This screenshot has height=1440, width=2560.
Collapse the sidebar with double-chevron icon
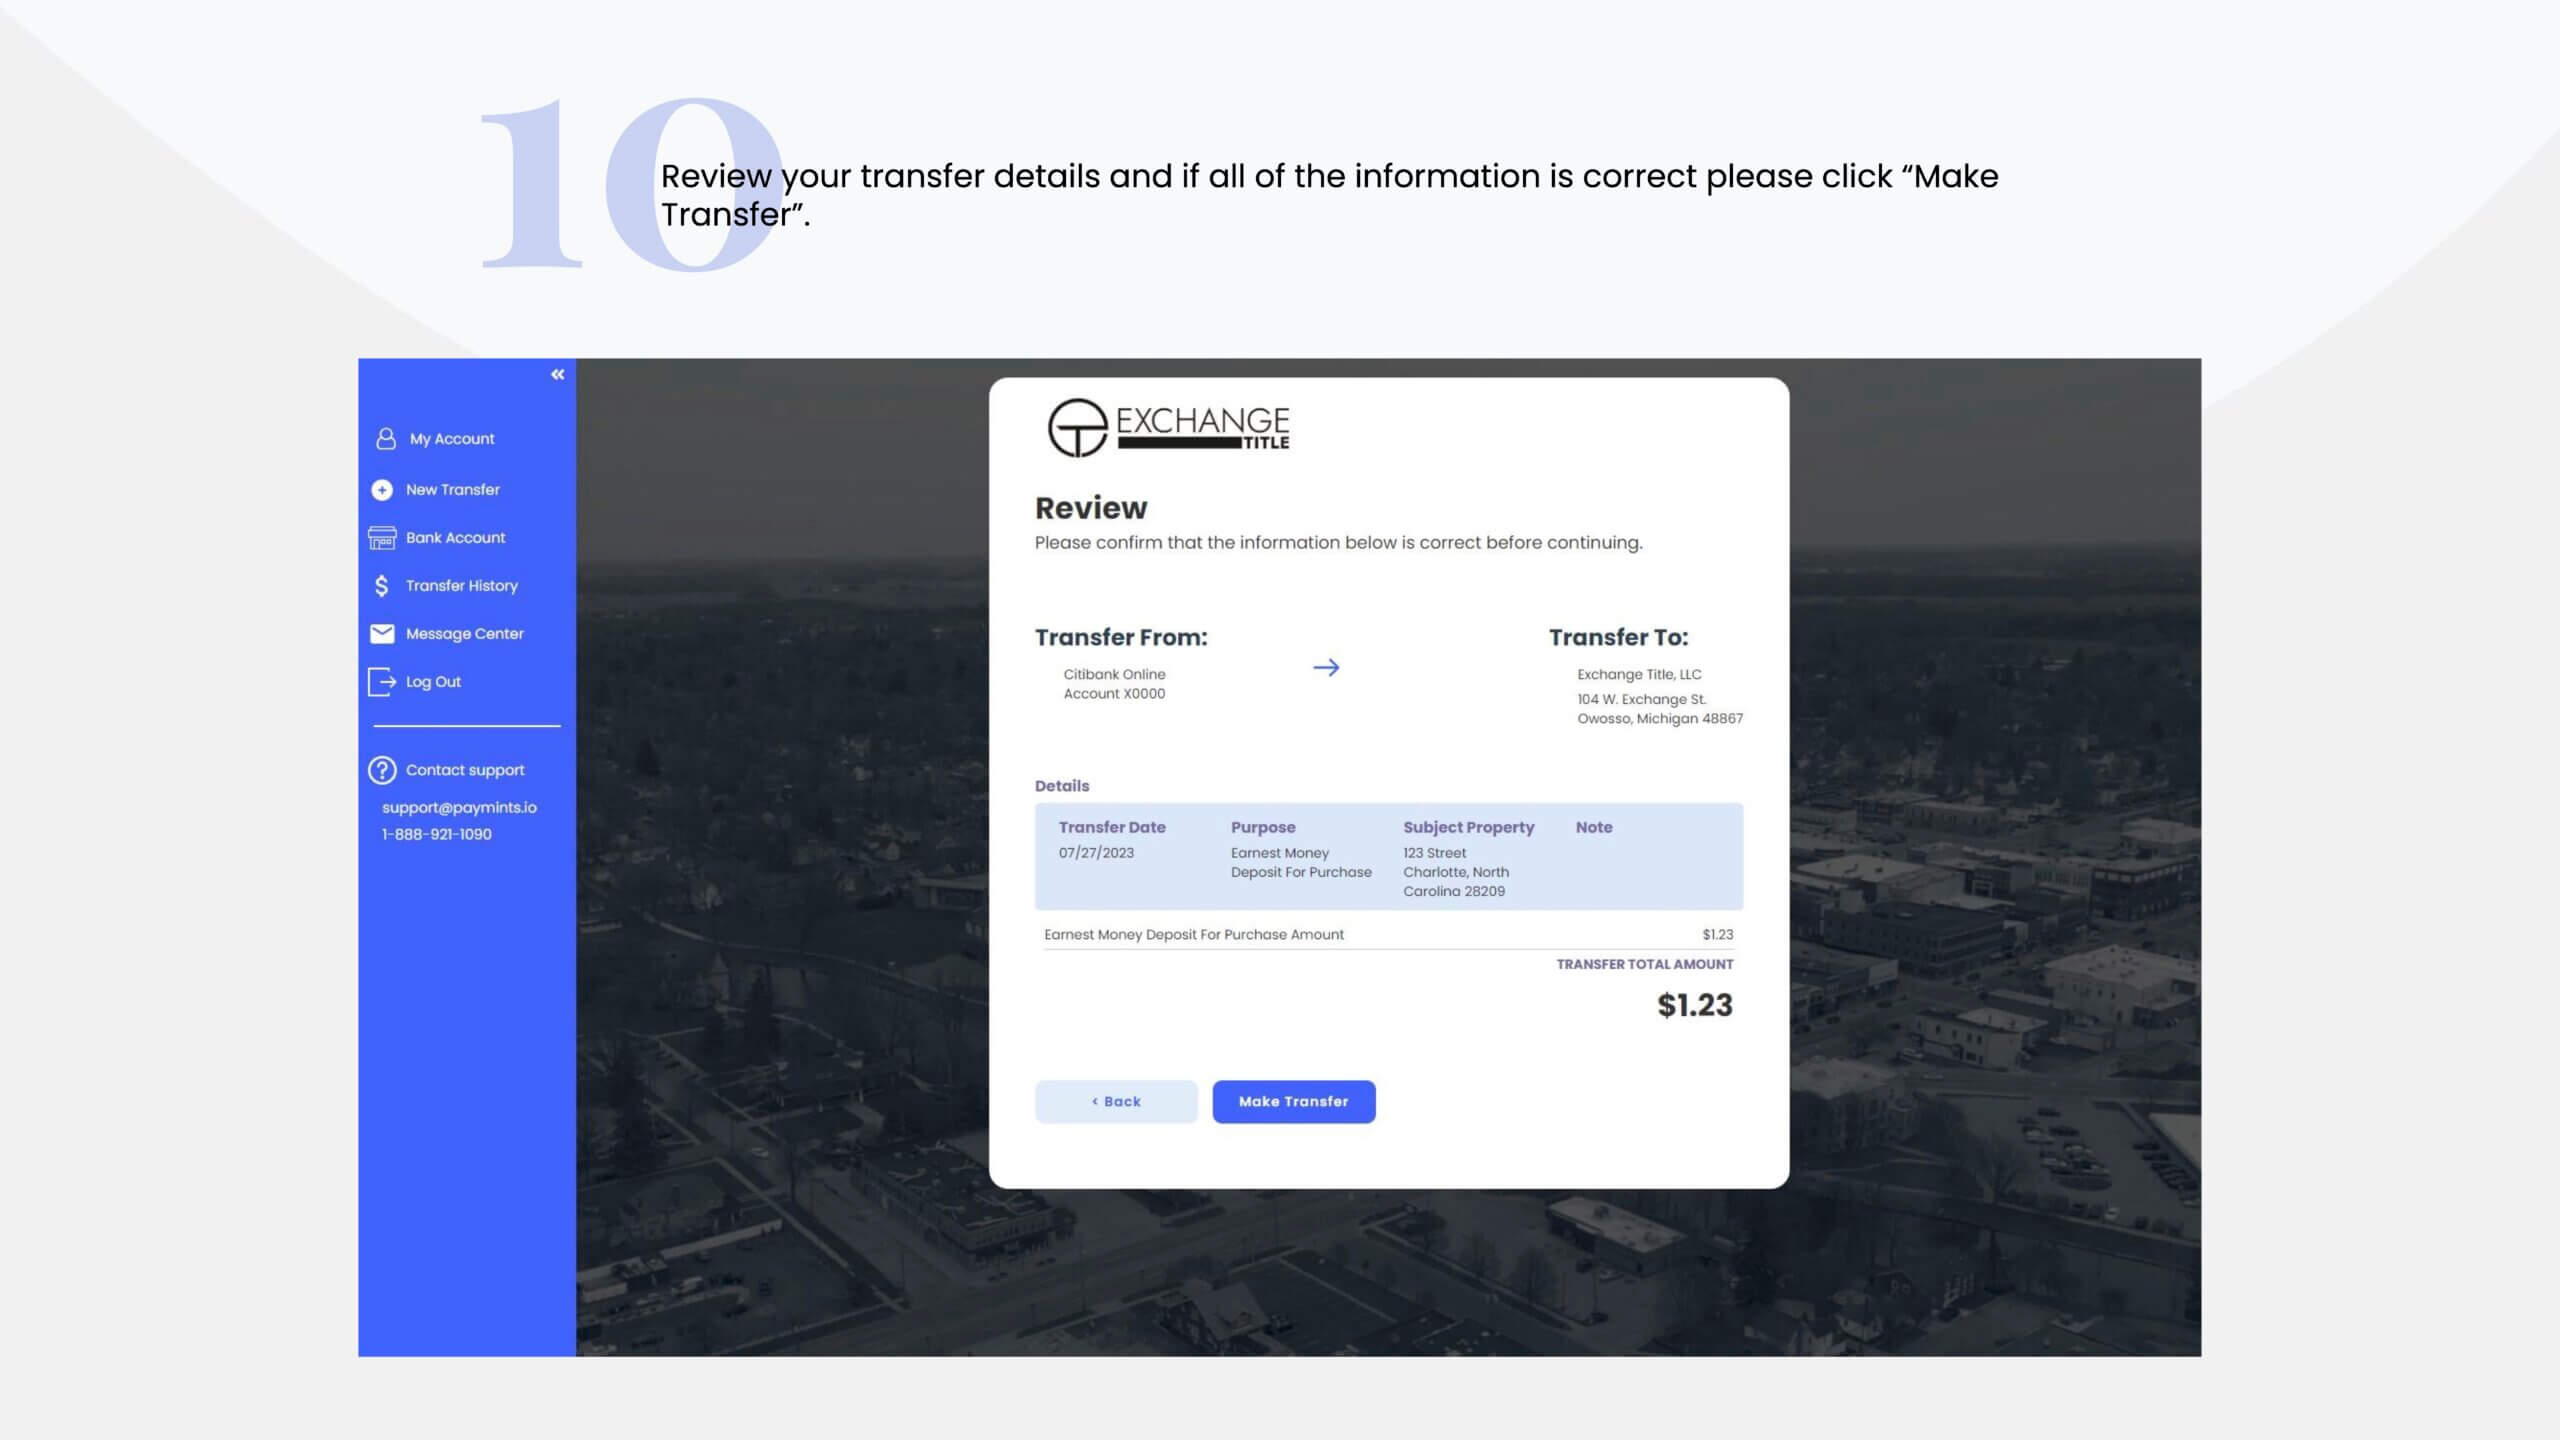tap(557, 374)
